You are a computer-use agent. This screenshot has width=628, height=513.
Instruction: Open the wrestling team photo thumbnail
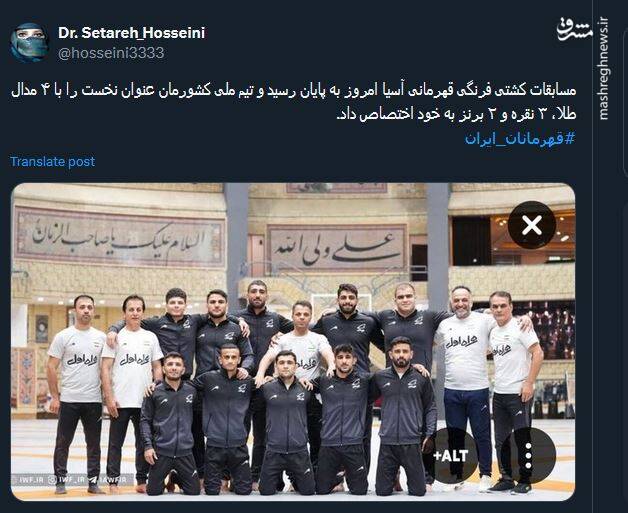coord(293,342)
